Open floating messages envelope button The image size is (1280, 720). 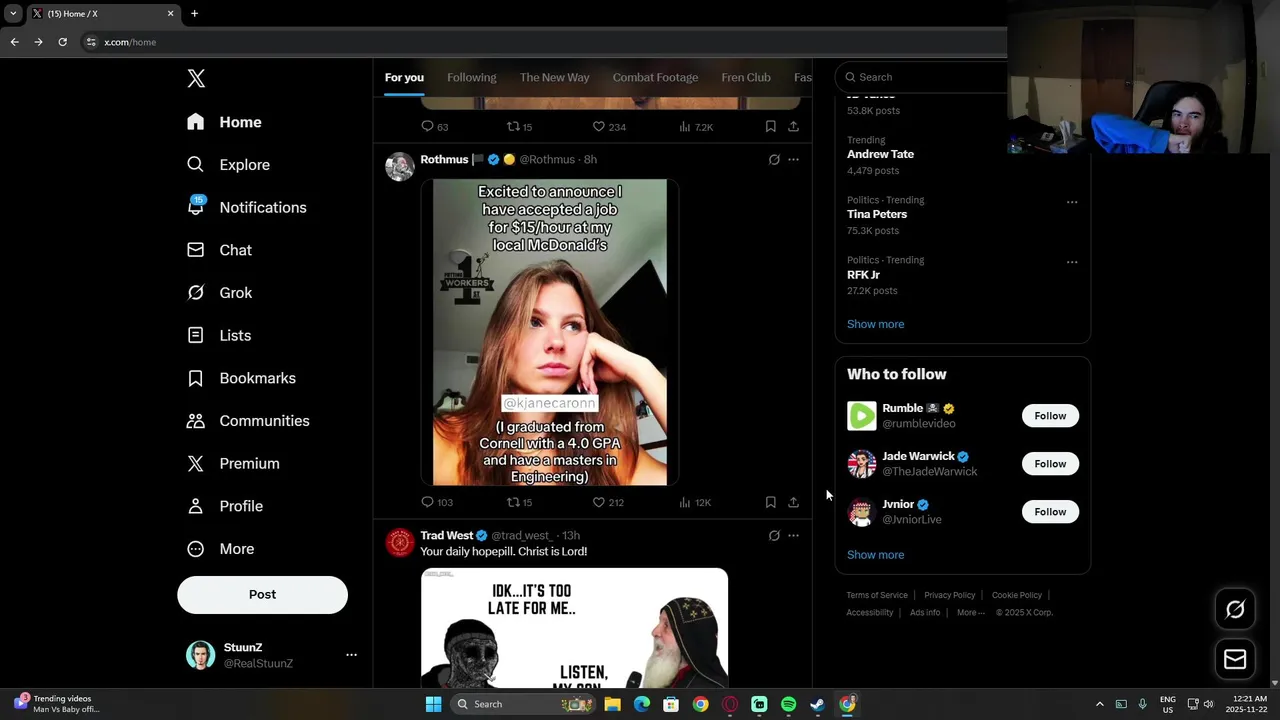[1235, 659]
